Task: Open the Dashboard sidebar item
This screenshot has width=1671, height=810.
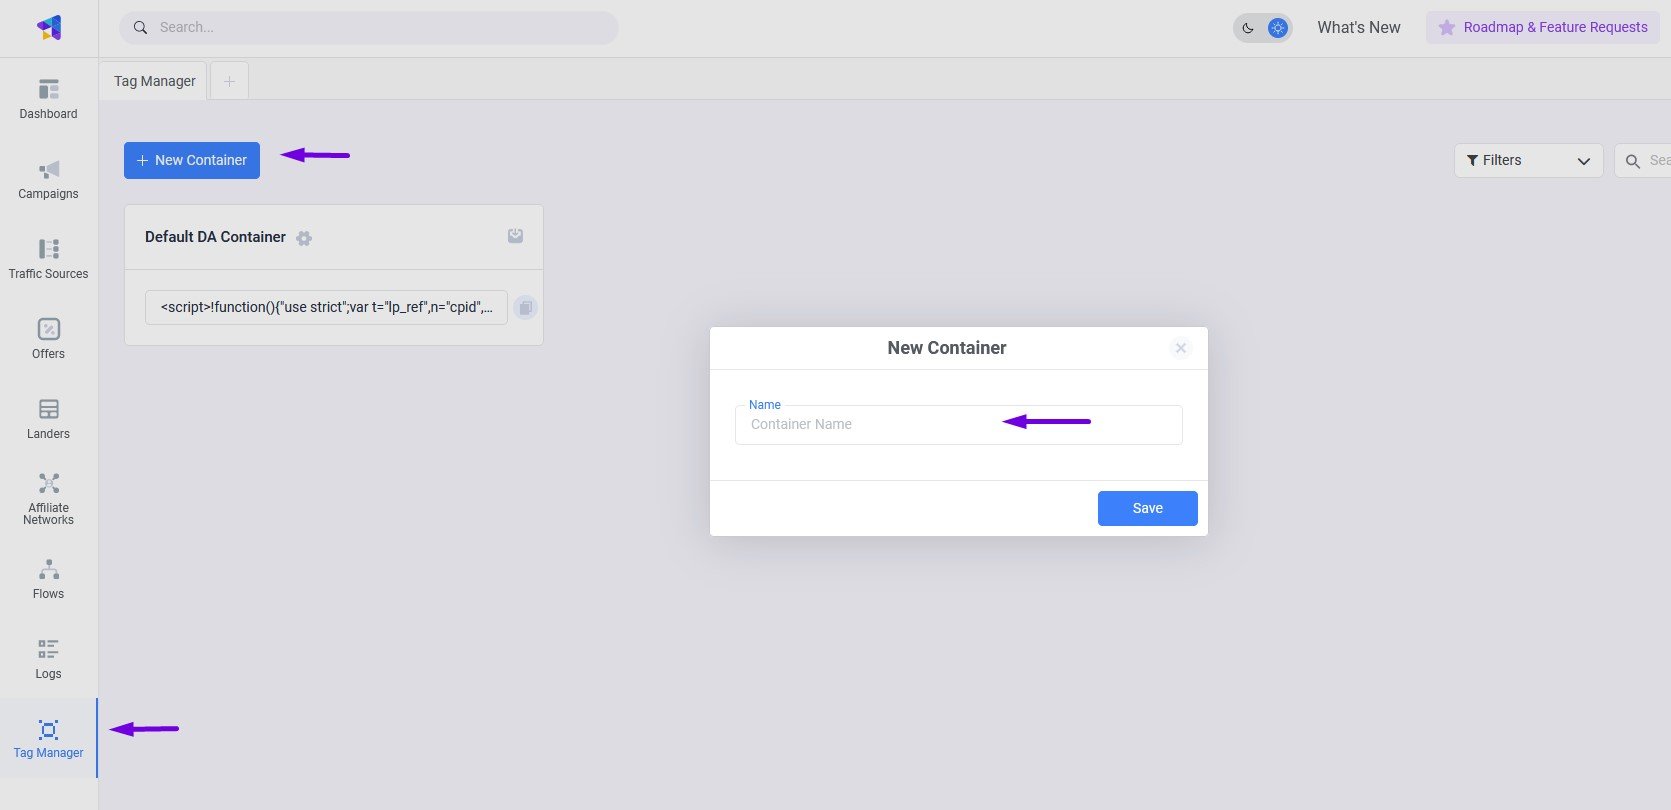Action: [48, 100]
